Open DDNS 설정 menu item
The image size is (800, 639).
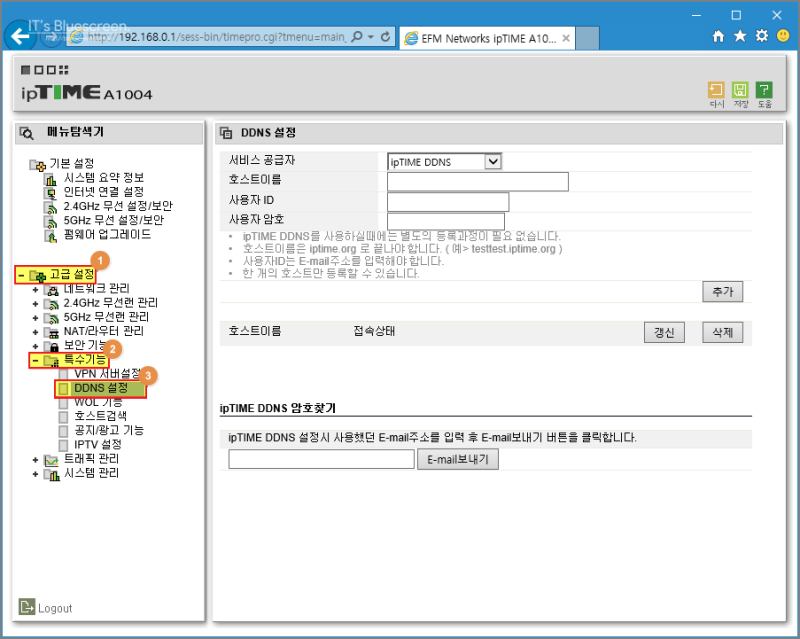coord(101,388)
